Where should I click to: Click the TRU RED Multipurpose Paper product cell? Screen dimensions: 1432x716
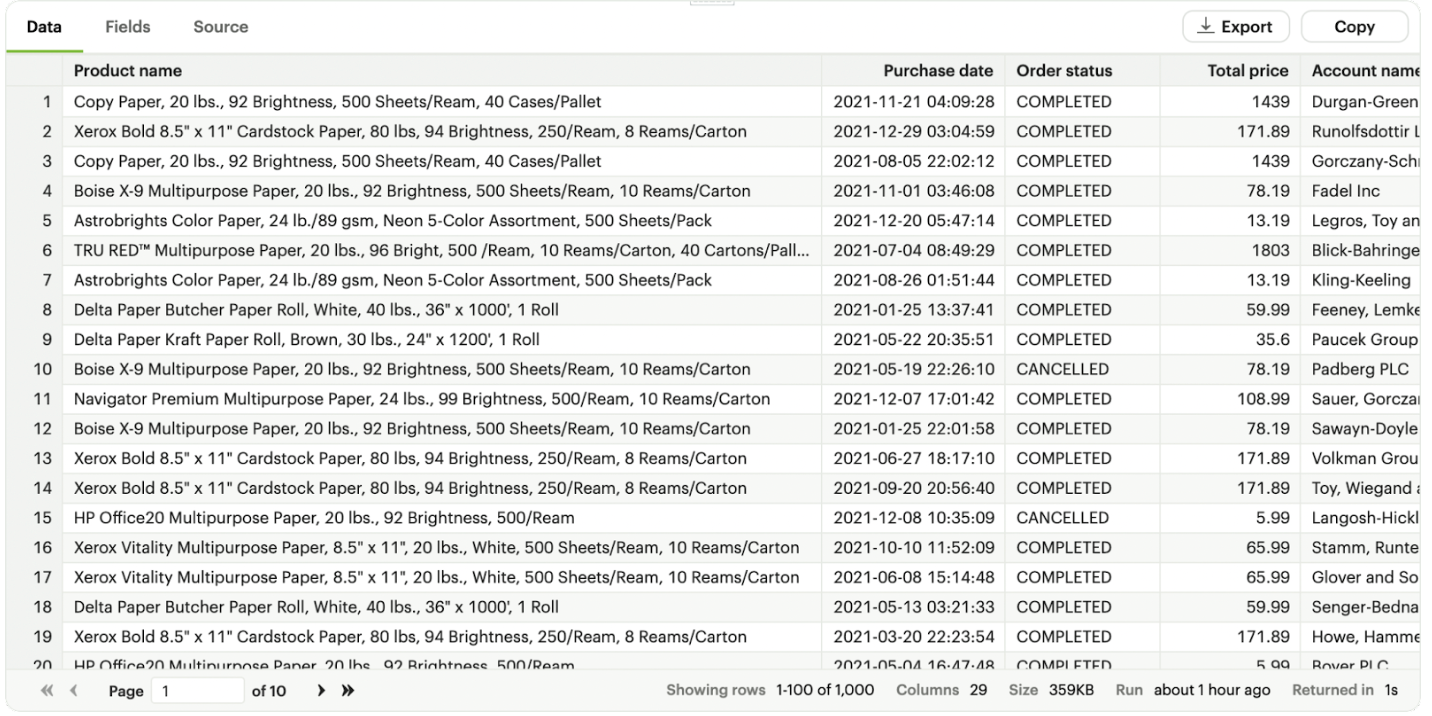(x=443, y=250)
